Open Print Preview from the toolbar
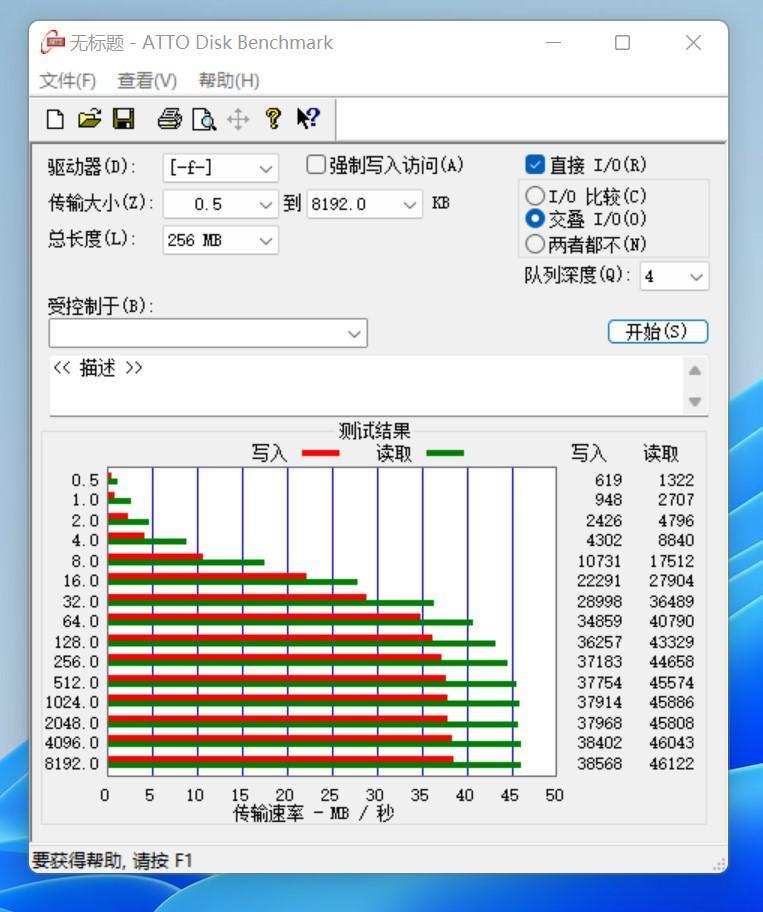 point(204,119)
